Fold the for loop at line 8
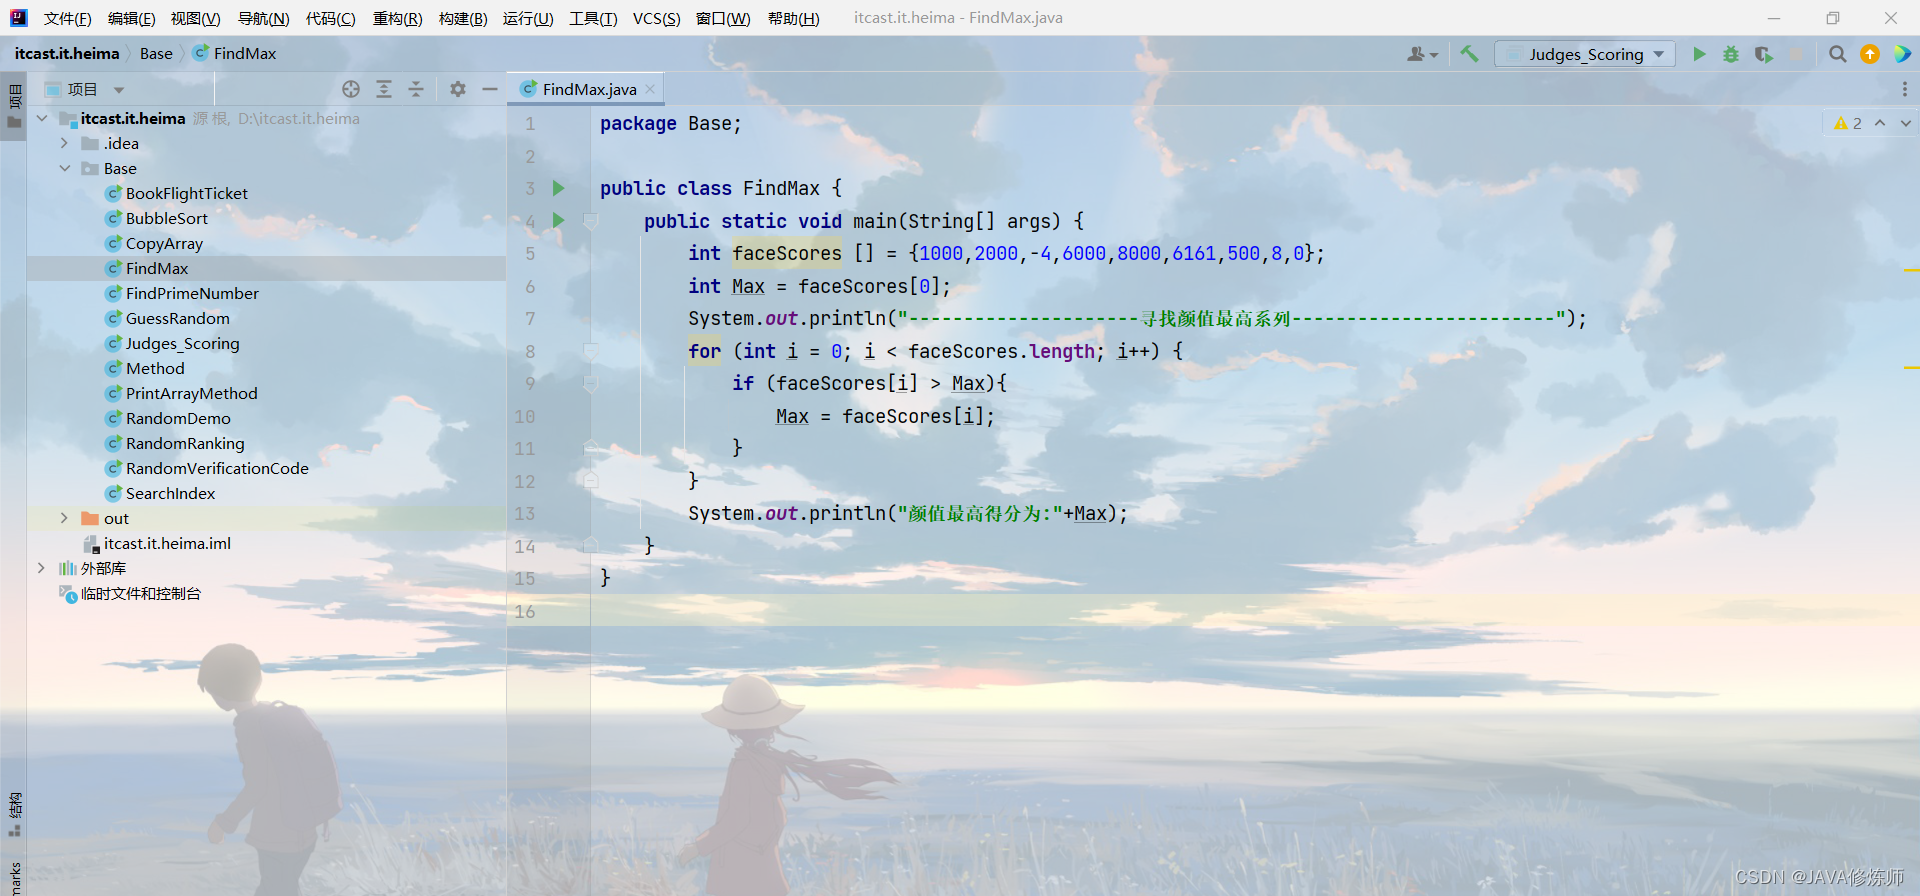This screenshot has height=896, width=1920. point(591,351)
